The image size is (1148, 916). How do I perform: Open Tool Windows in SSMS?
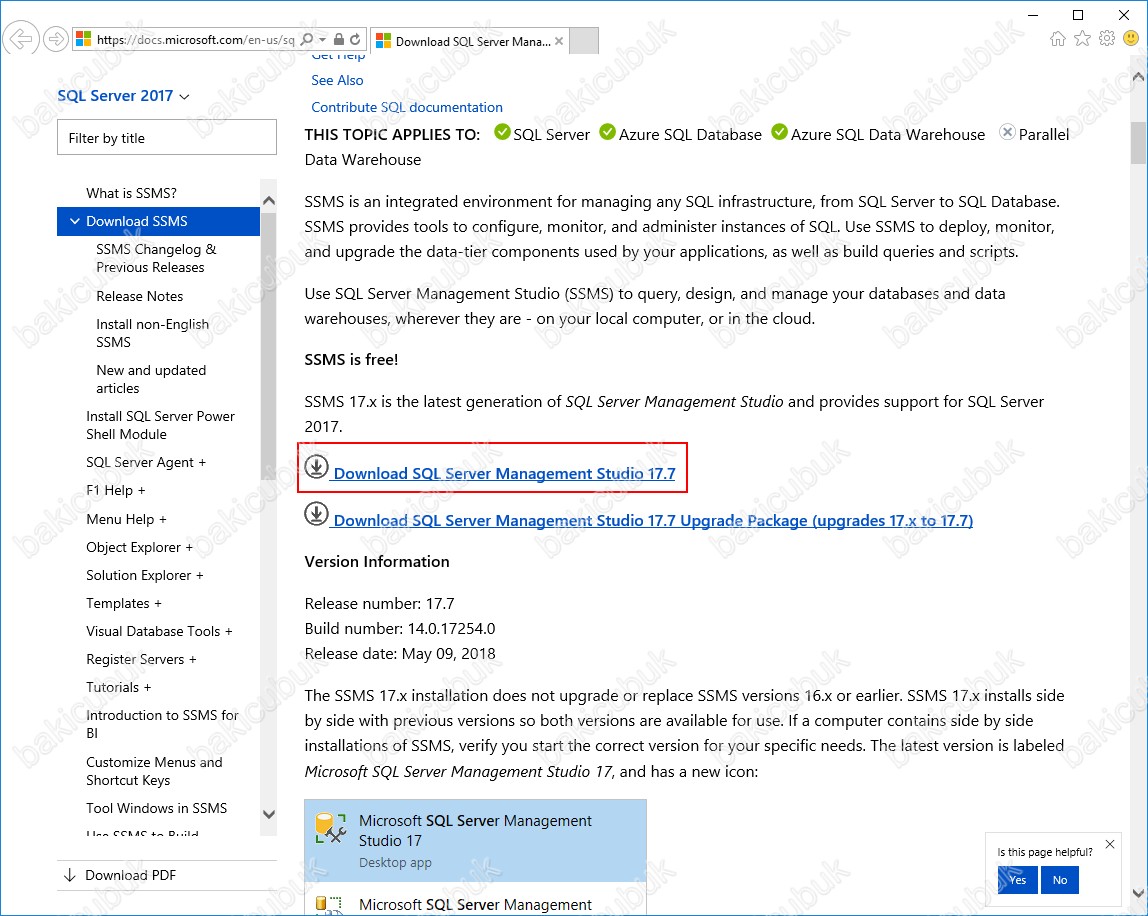click(157, 808)
